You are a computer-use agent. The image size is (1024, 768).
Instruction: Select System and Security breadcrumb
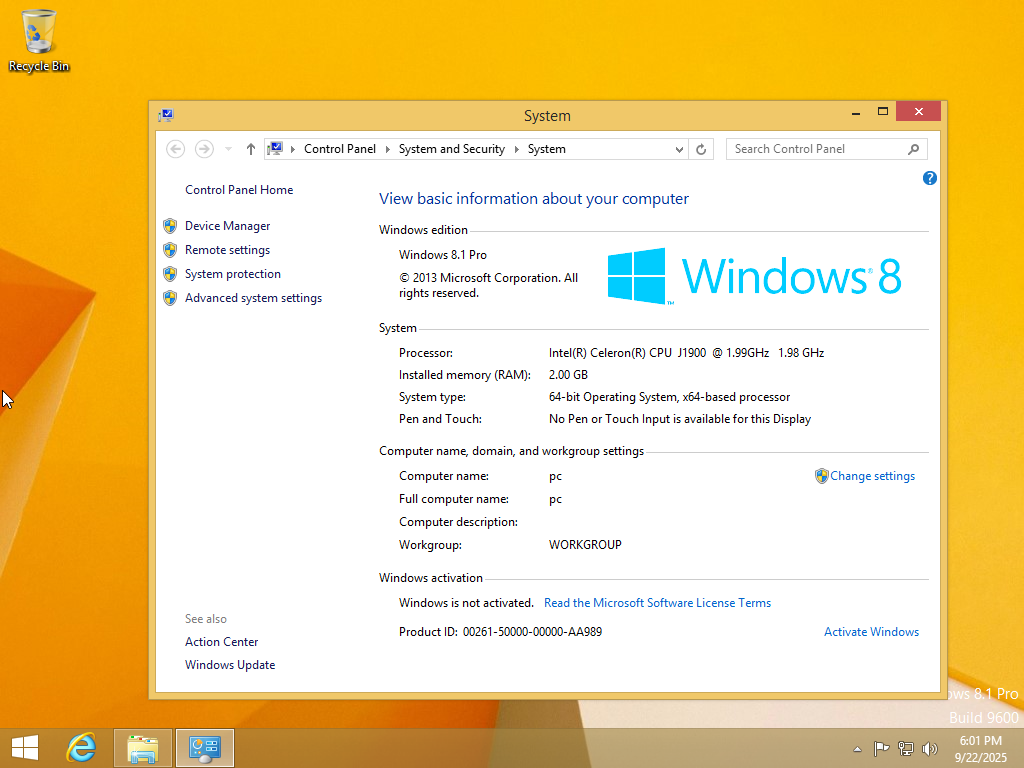pos(451,149)
